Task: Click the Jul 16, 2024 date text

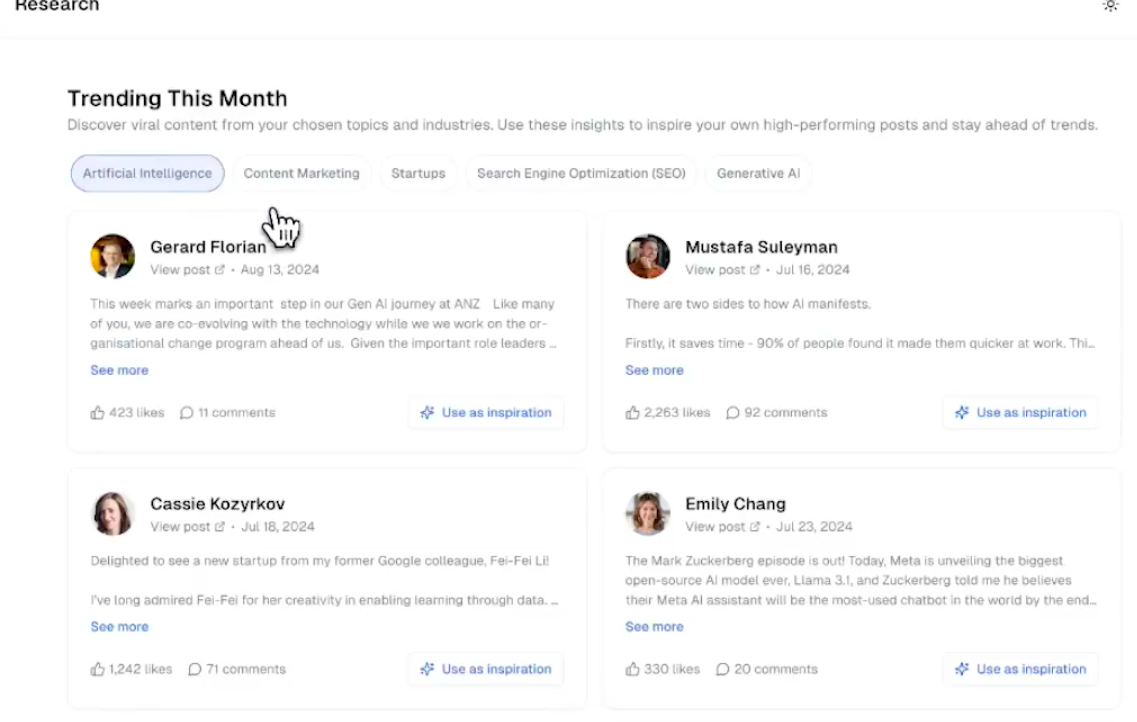Action: 813,270
